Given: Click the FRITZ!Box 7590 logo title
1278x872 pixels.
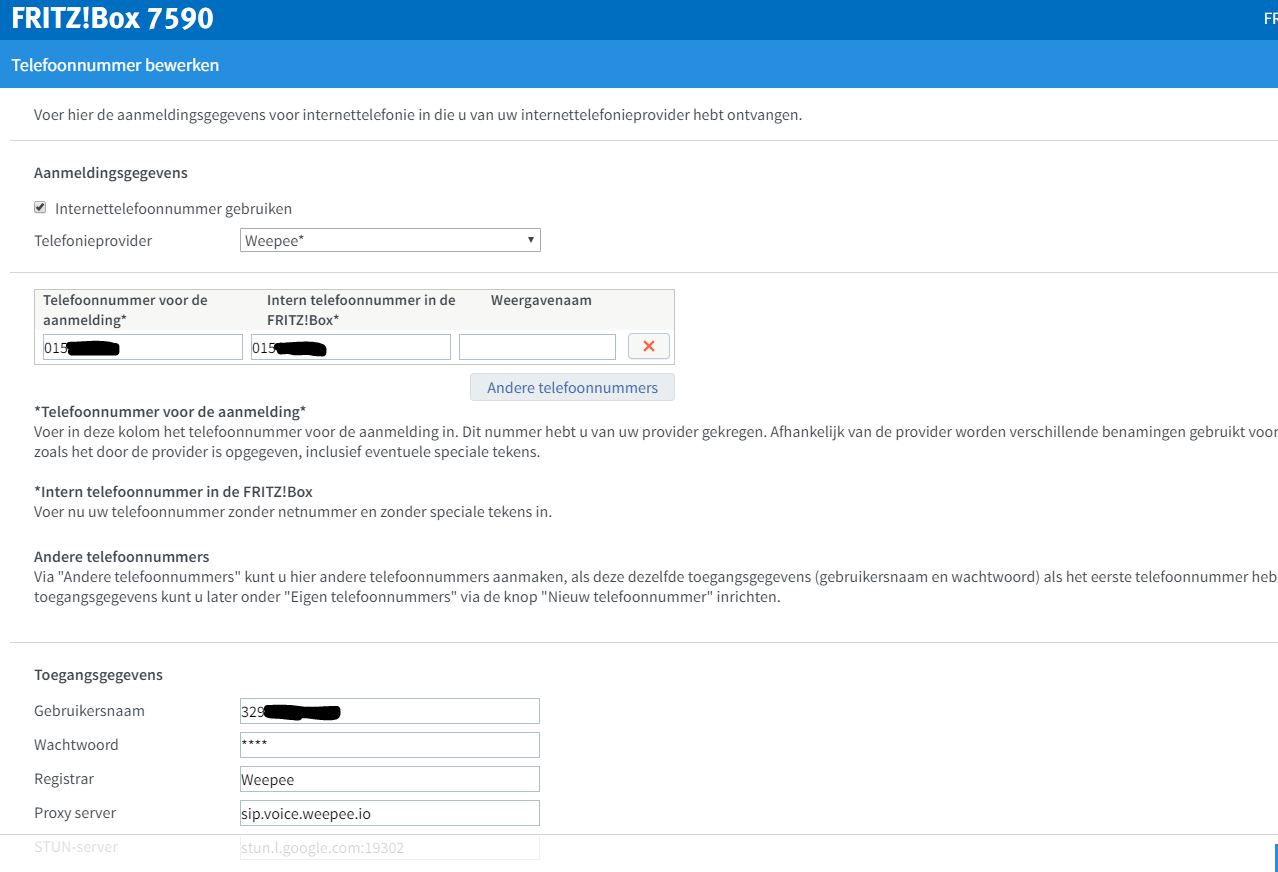Looking at the screenshot, I should click(x=112, y=19).
